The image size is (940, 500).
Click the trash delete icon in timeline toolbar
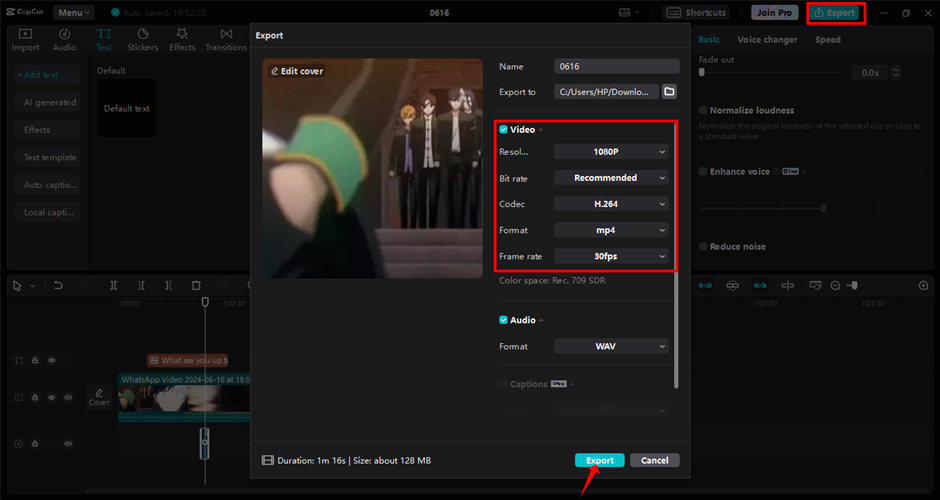(x=196, y=286)
